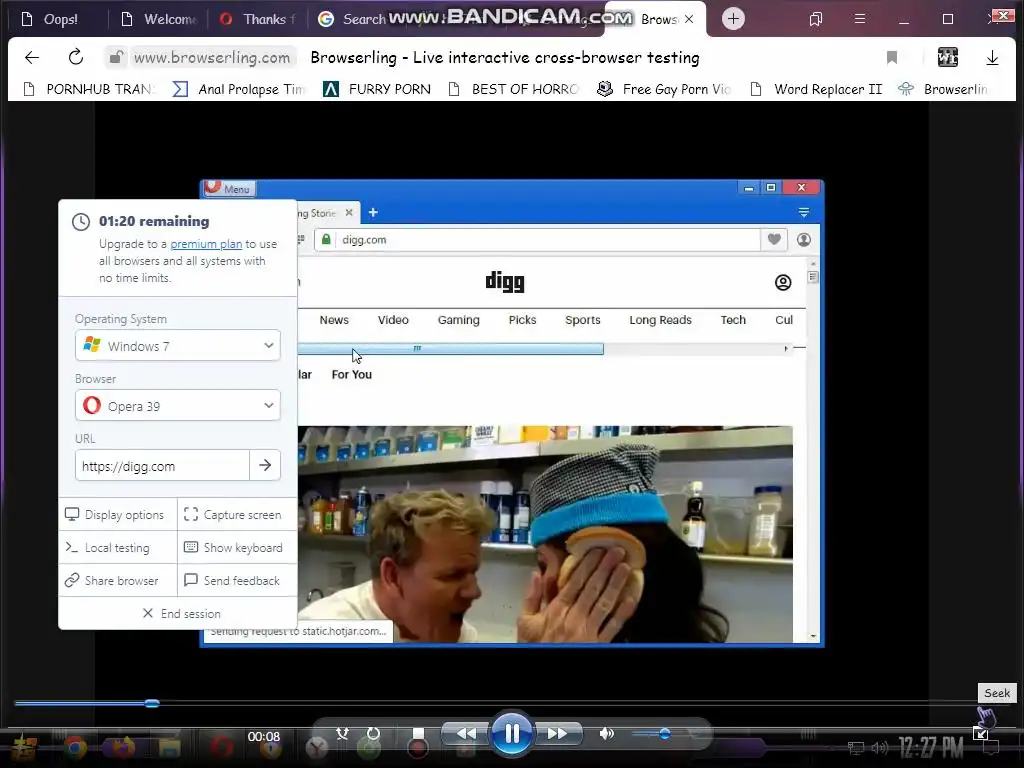Close the Browserling tab

click(689, 20)
